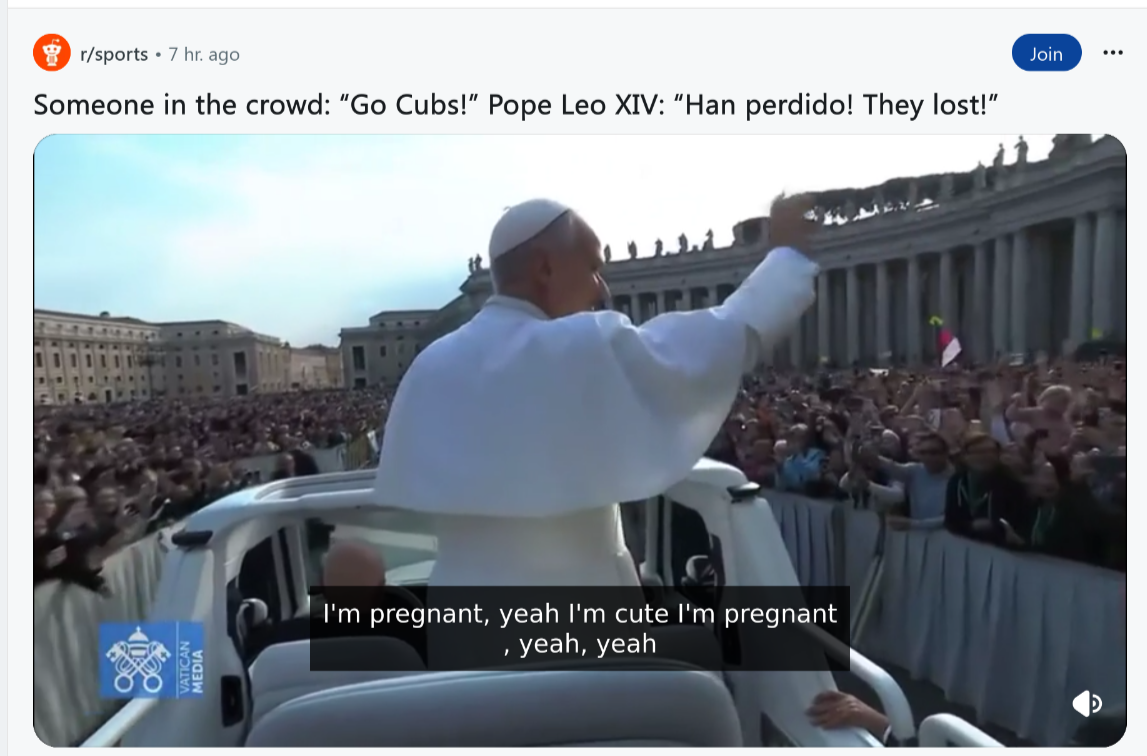
Task: Open the three-dot post options menu
Action: 1113,53
